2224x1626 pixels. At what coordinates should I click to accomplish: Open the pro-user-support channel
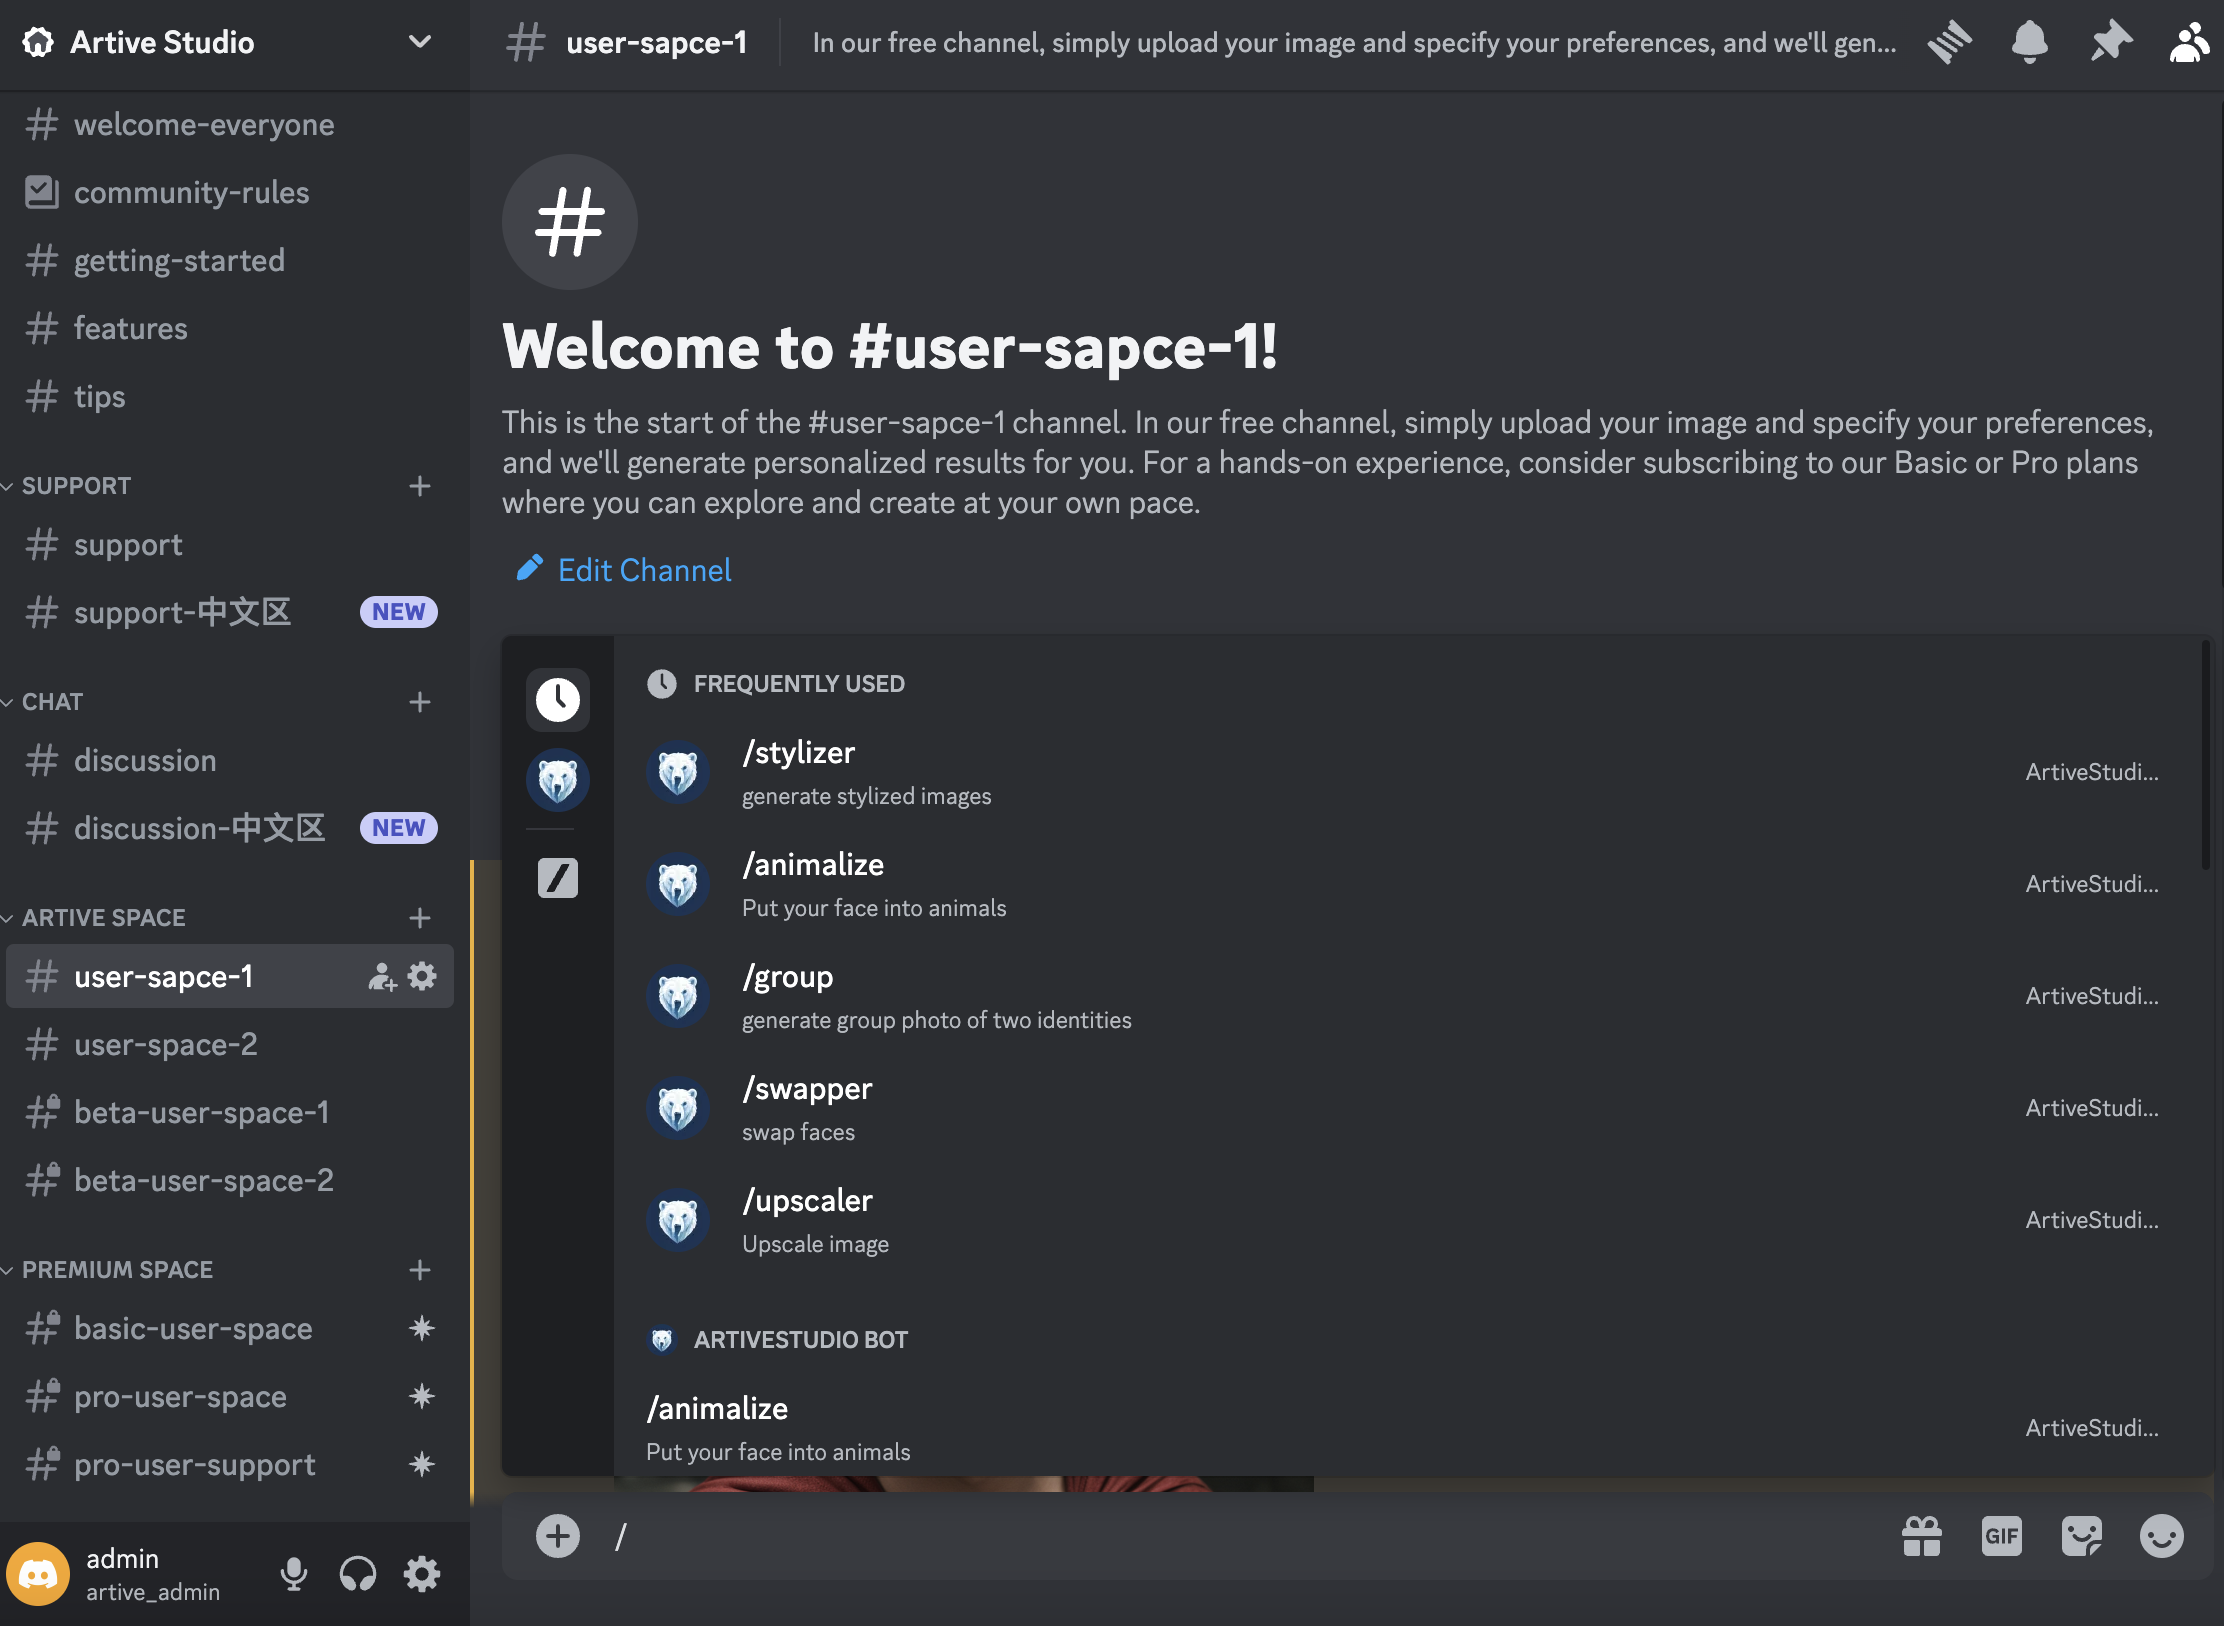230,1465
